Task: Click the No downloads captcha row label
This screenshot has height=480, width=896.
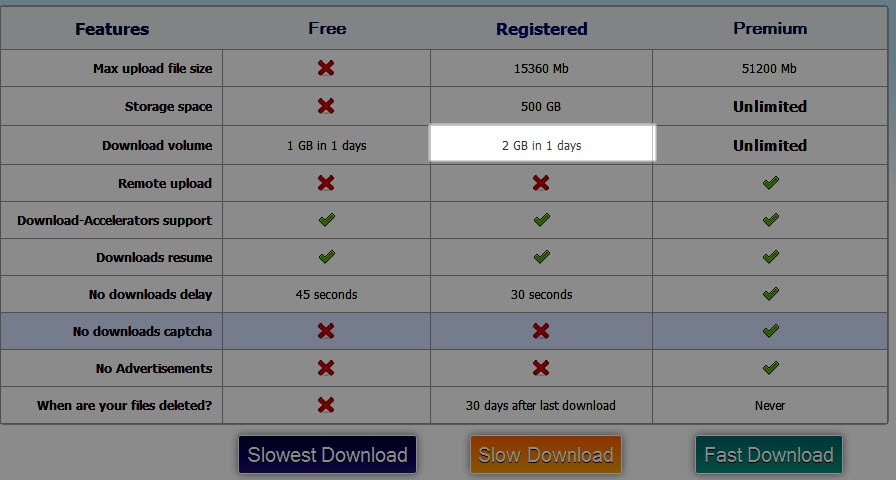Action: pos(142,331)
